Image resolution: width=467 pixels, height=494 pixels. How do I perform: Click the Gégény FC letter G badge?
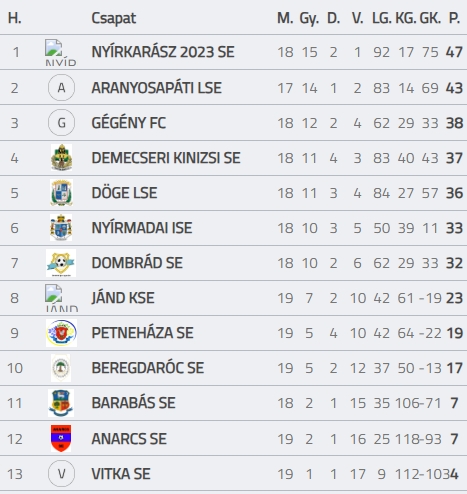click(x=61, y=123)
